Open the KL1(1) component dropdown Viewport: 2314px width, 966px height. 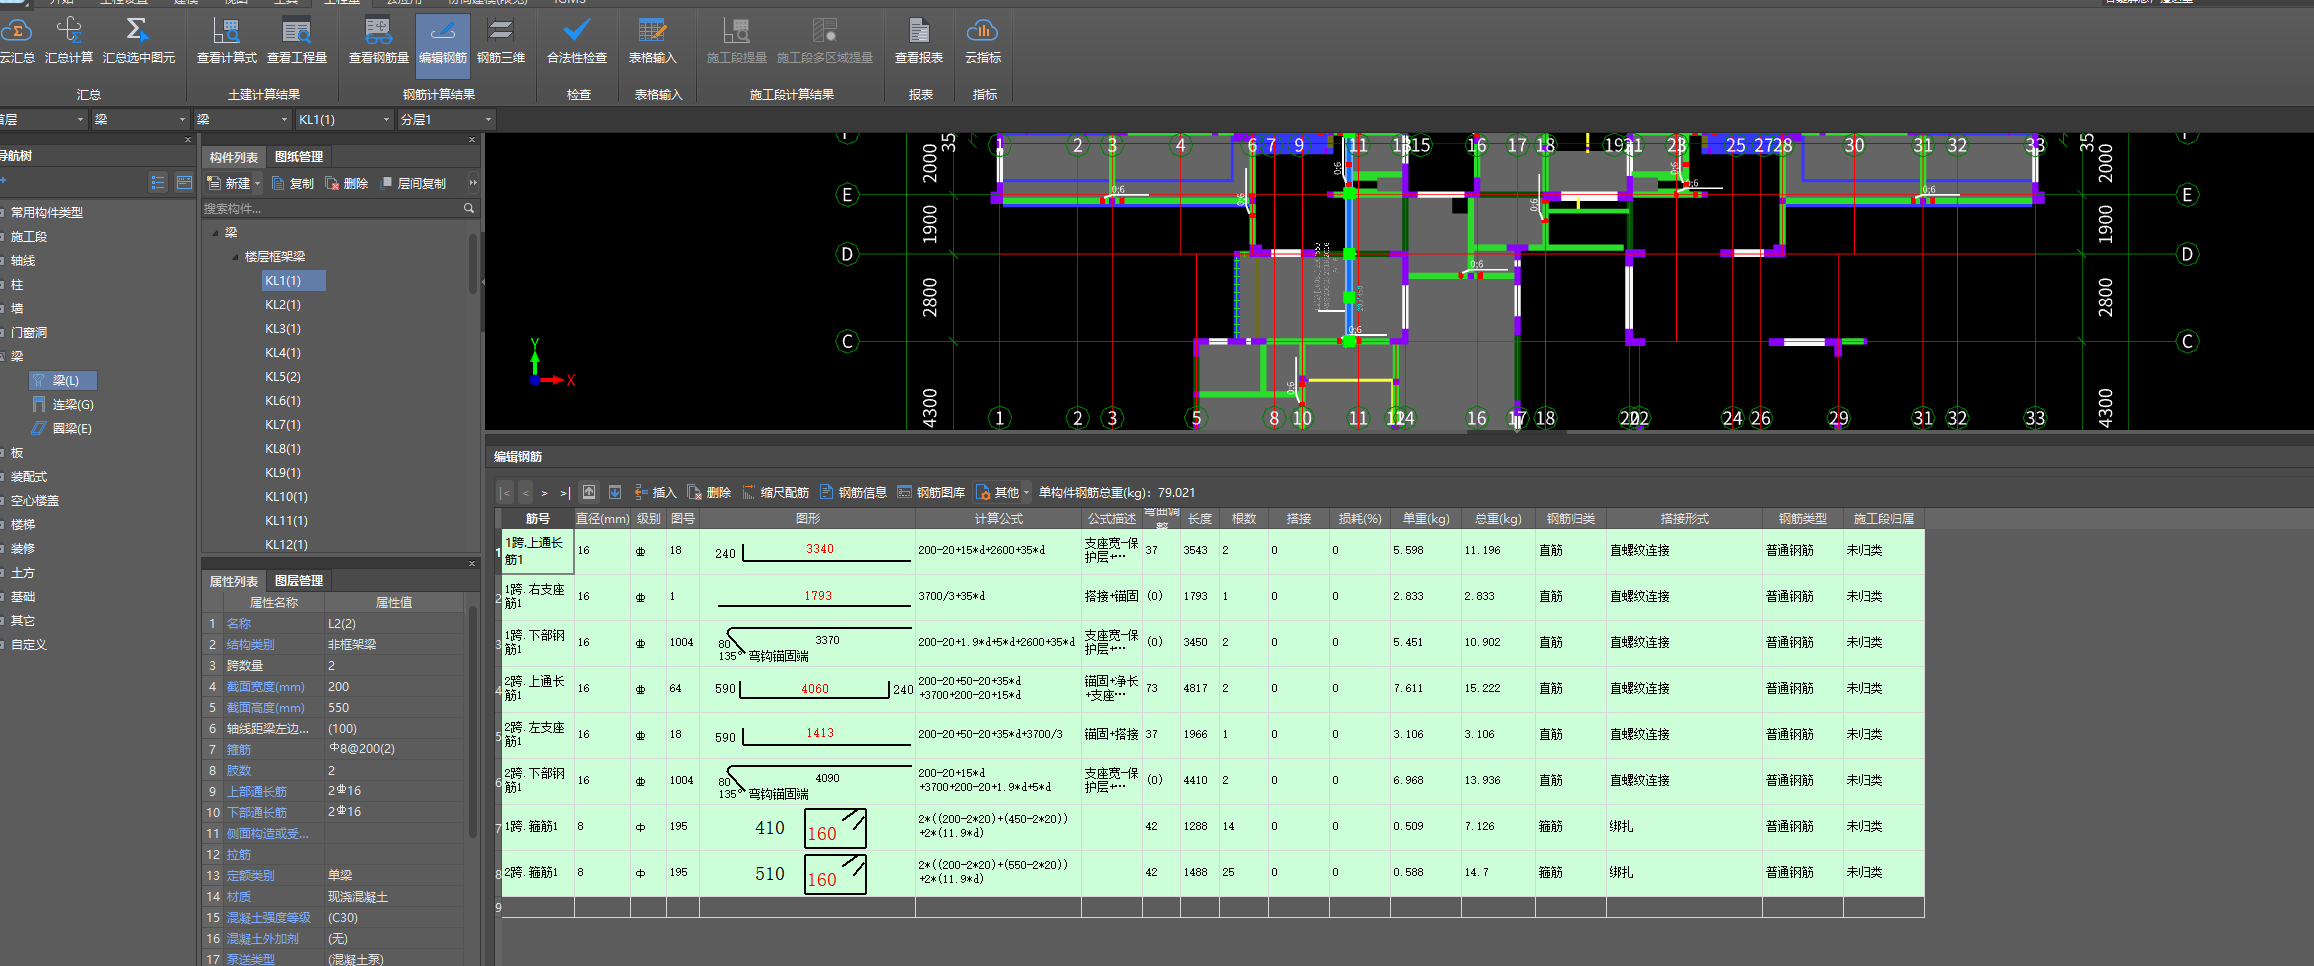(x=386, y=120)
